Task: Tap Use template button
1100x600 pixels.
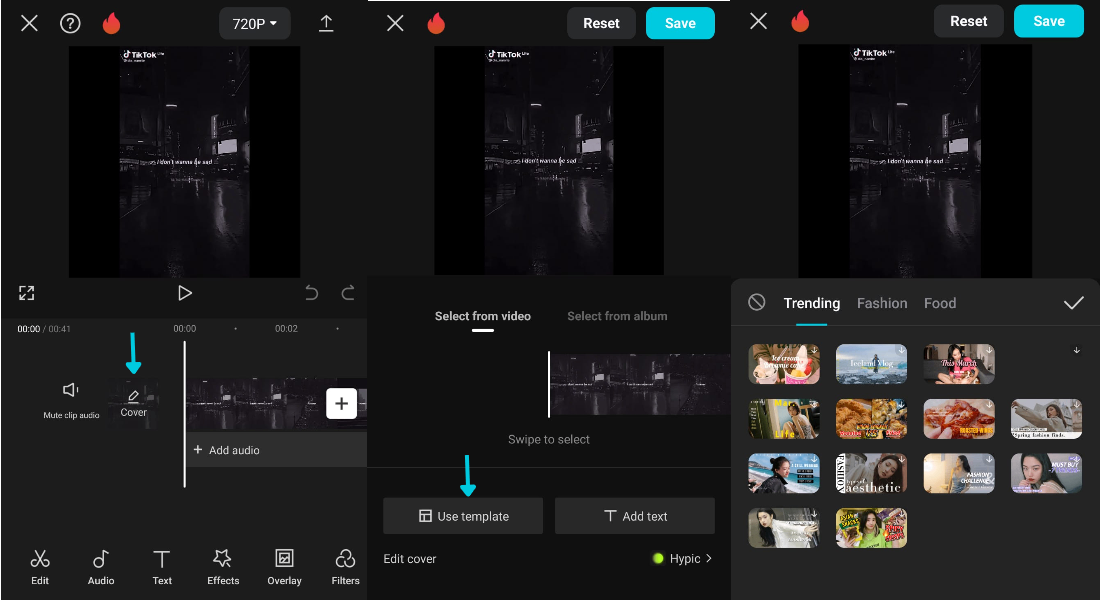Action: click(463, 516)
